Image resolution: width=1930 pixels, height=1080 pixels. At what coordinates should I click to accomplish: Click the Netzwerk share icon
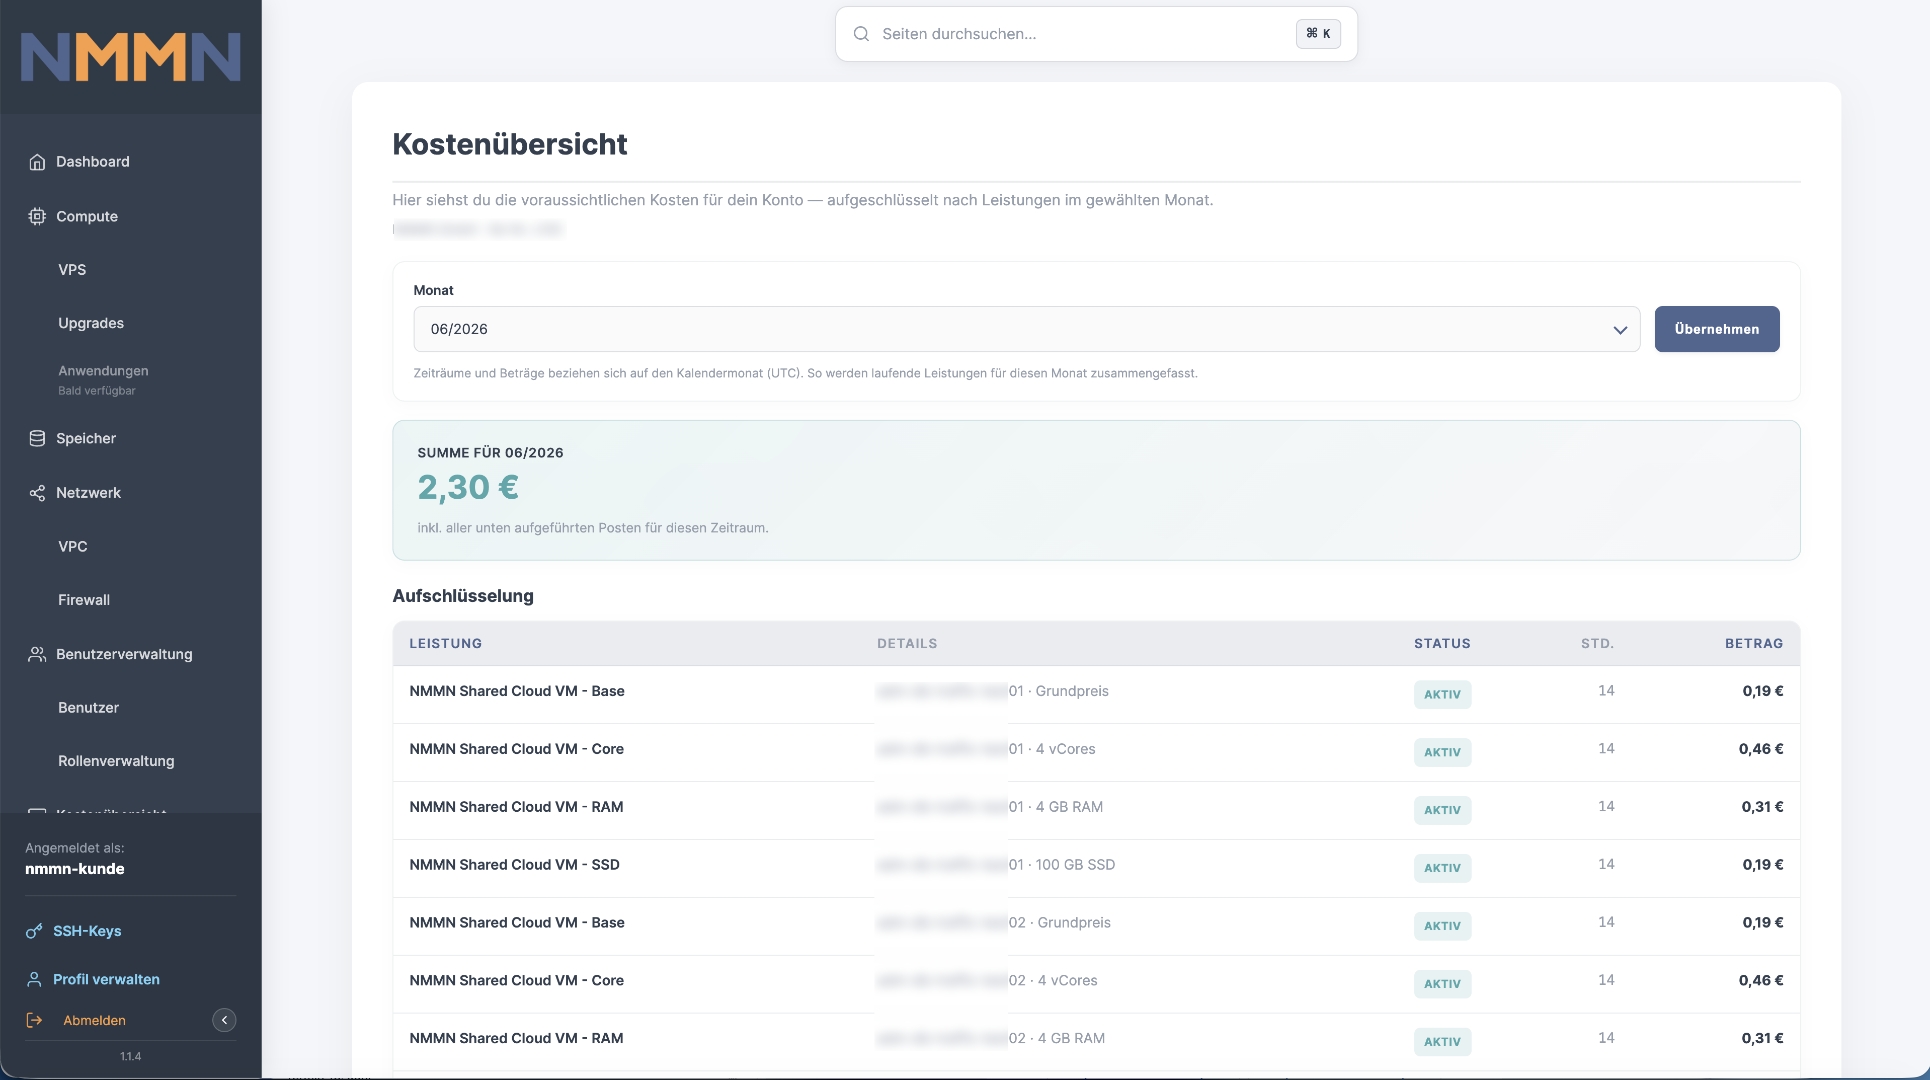point(37,493)
